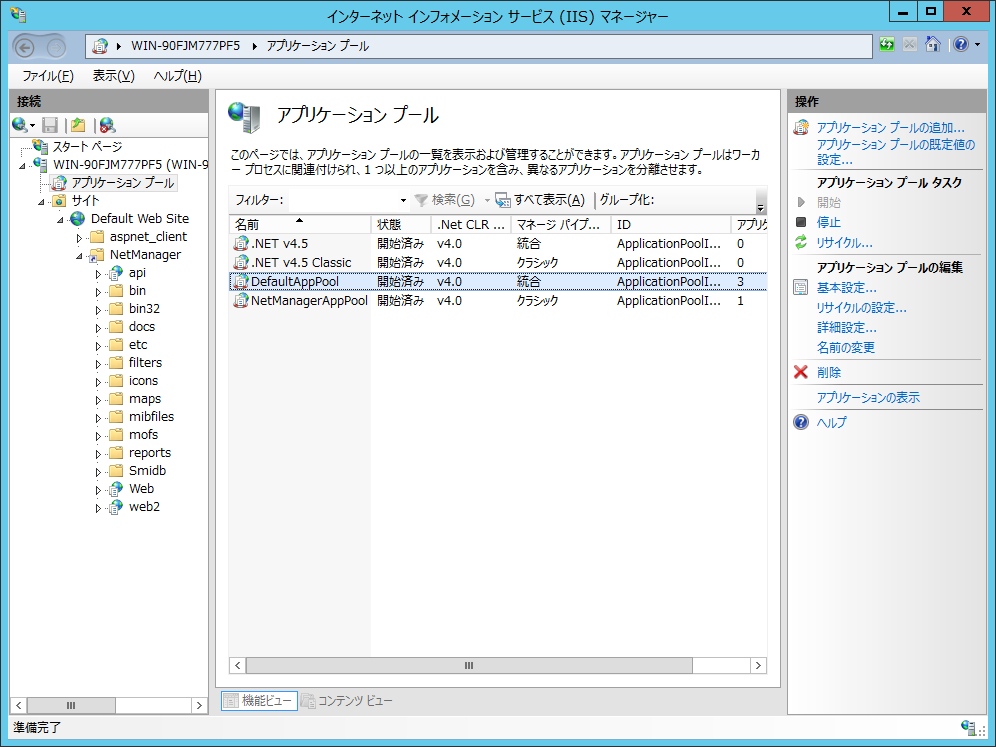Sort by 状態 column header
Viewport: 996px width, 747px height.
coord(401,224)
